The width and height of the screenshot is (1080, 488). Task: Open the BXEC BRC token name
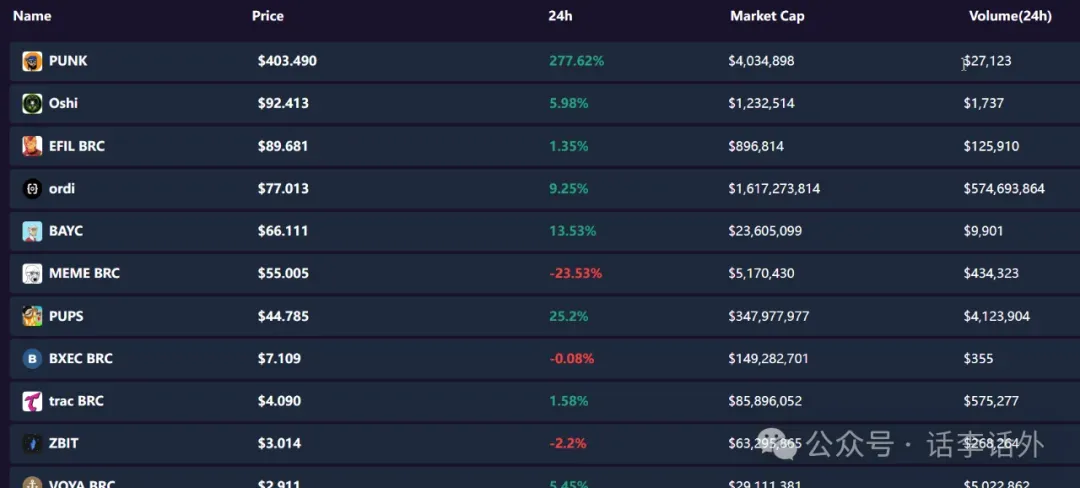pos(81,359)
